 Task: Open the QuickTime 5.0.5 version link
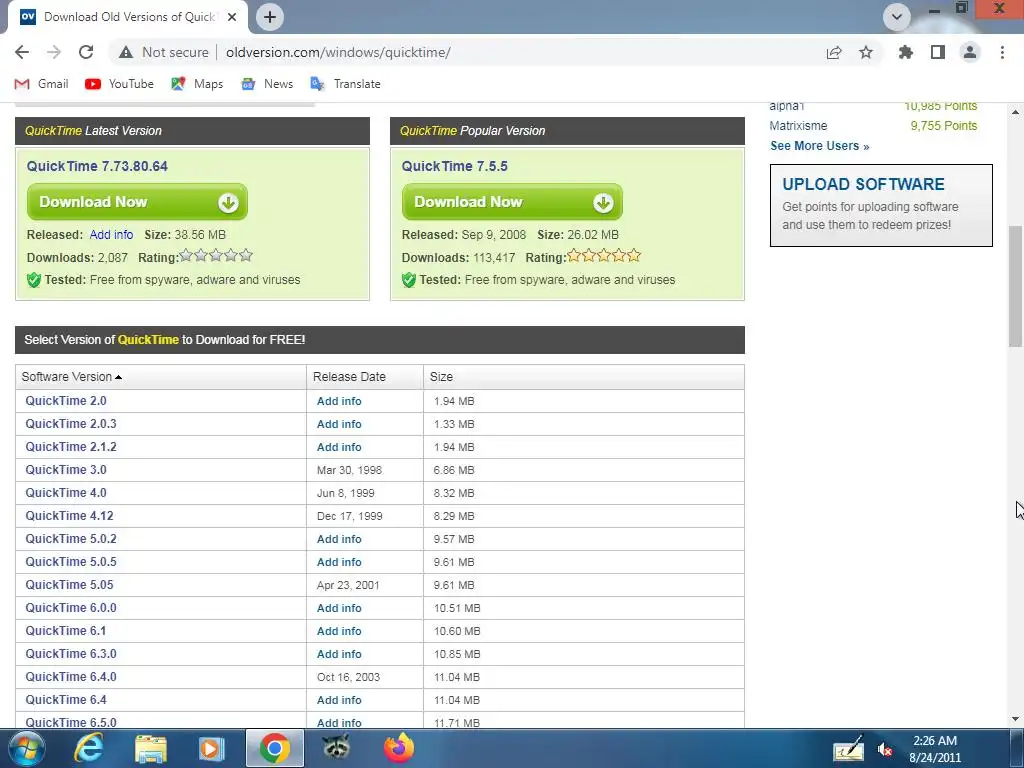[x=71, y=562]
